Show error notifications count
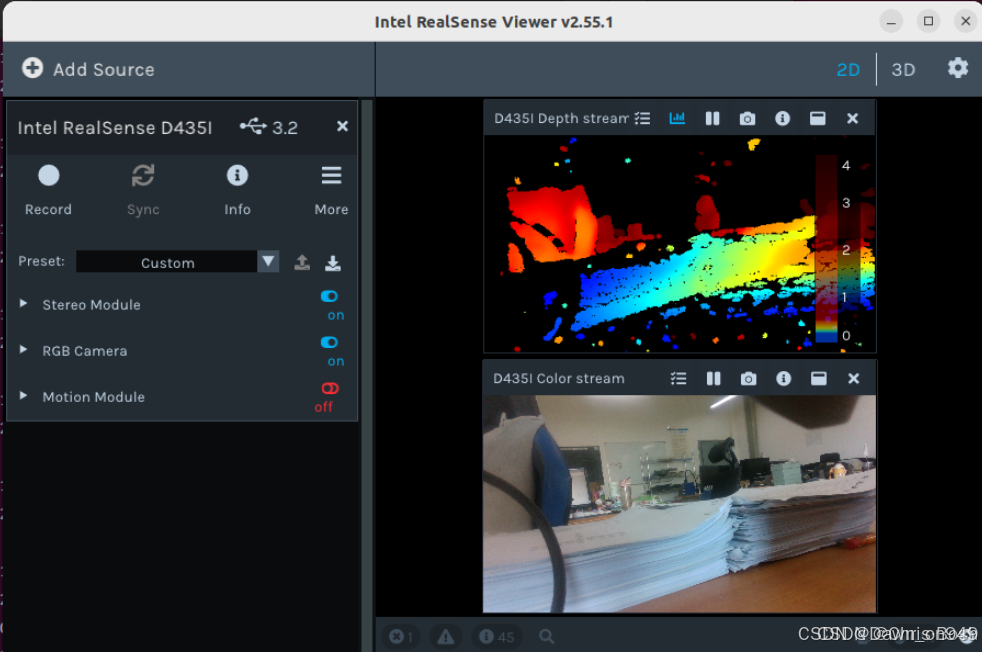 (x=401, y=637)
